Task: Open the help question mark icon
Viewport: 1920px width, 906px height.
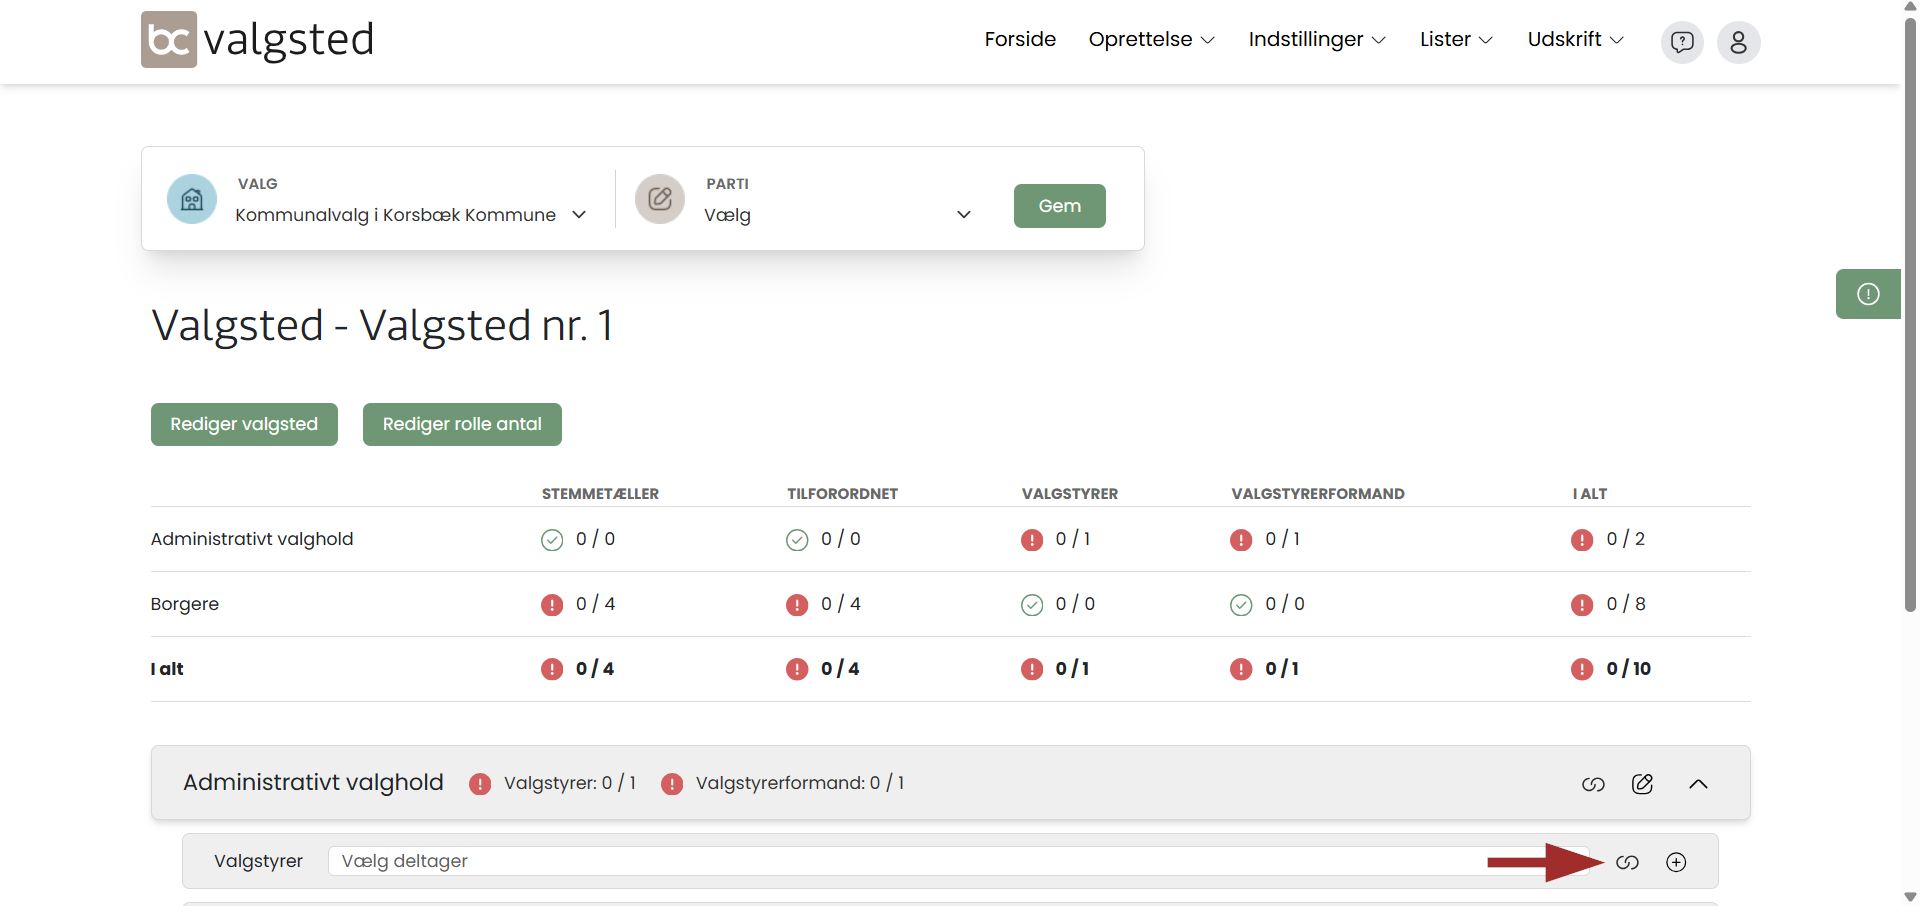Action: (x=1682, y=42)
